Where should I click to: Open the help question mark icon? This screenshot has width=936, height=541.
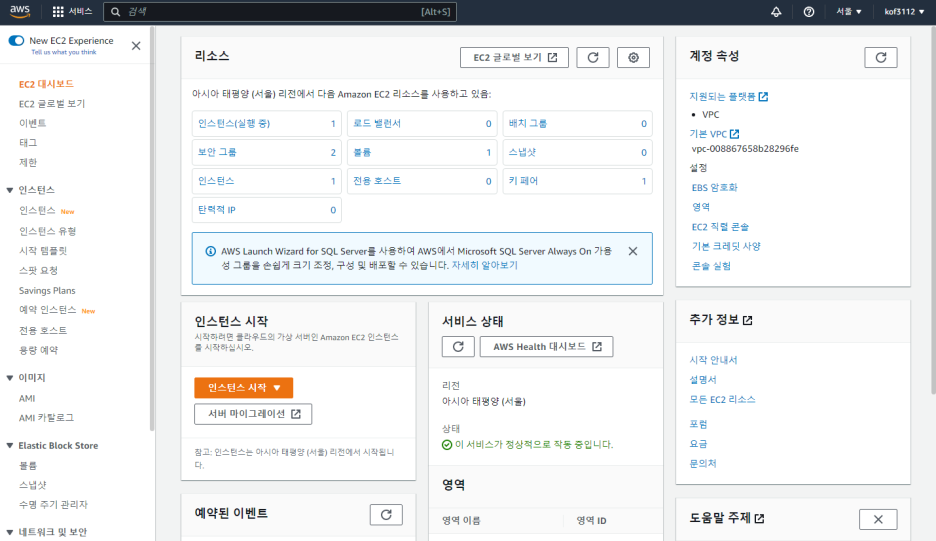coord(808,11)
